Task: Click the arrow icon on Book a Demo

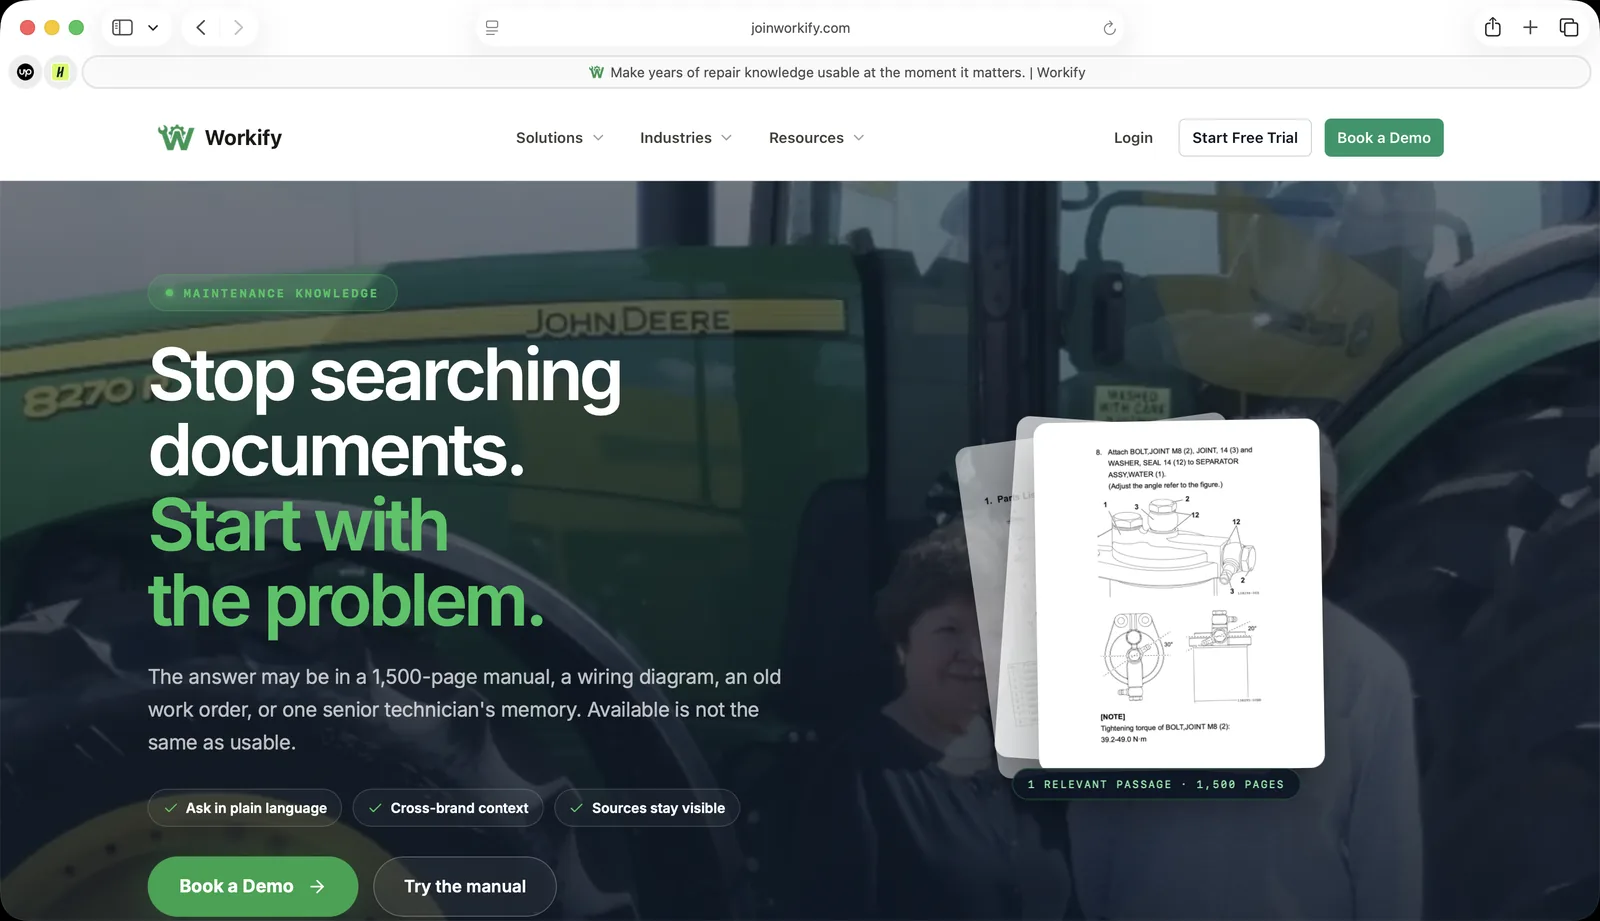Action: [317, 886]
